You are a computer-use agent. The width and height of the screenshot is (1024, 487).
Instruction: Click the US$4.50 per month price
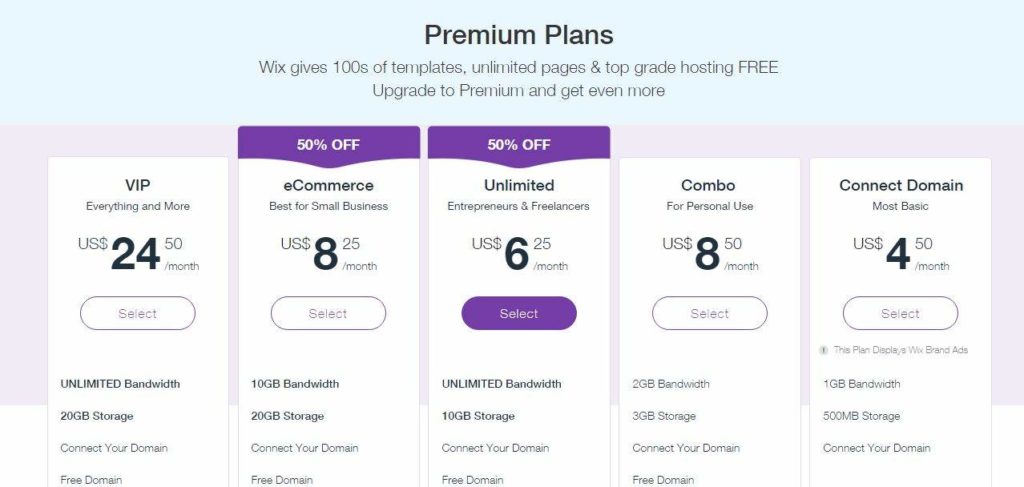[x=900, y=254]
